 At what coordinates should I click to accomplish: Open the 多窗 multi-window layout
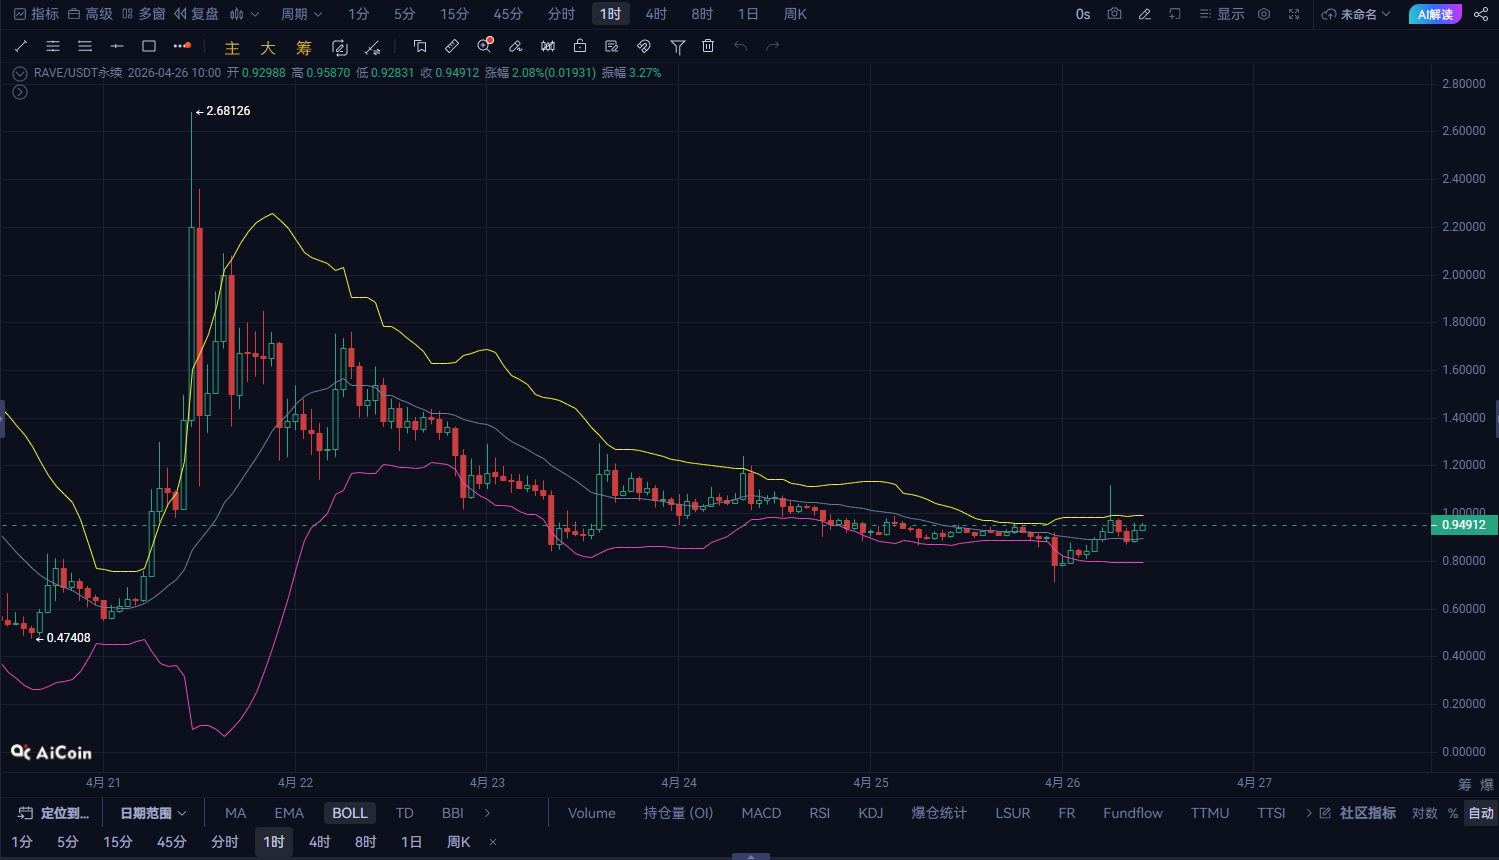(x=143, y=14)
